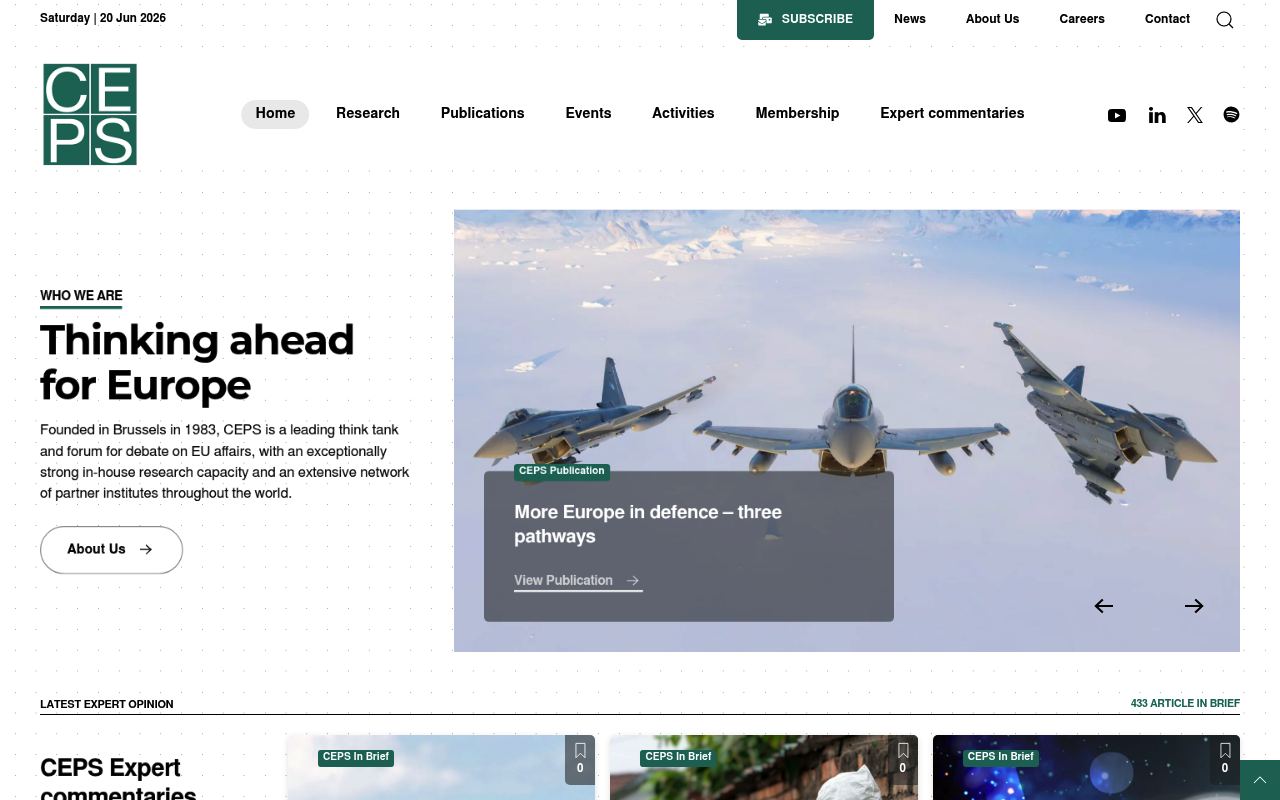This screenshot has width=1280, height=800.
Task: Open the Expert commentaries menu
Action: coord(952,114)
